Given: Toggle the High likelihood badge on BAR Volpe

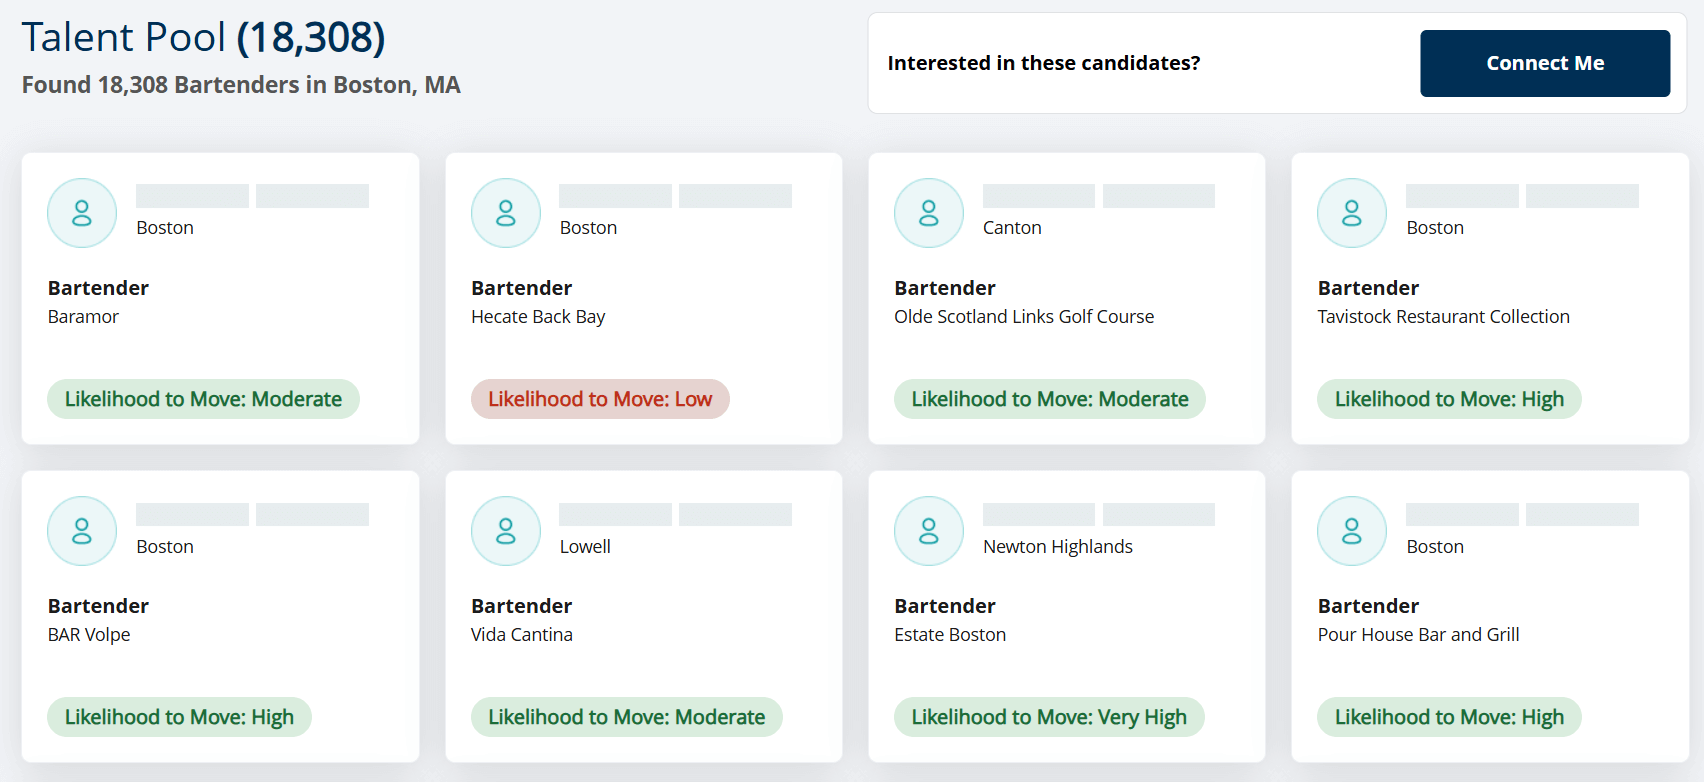Looking at the screenshot, I should tap(179, 717).
